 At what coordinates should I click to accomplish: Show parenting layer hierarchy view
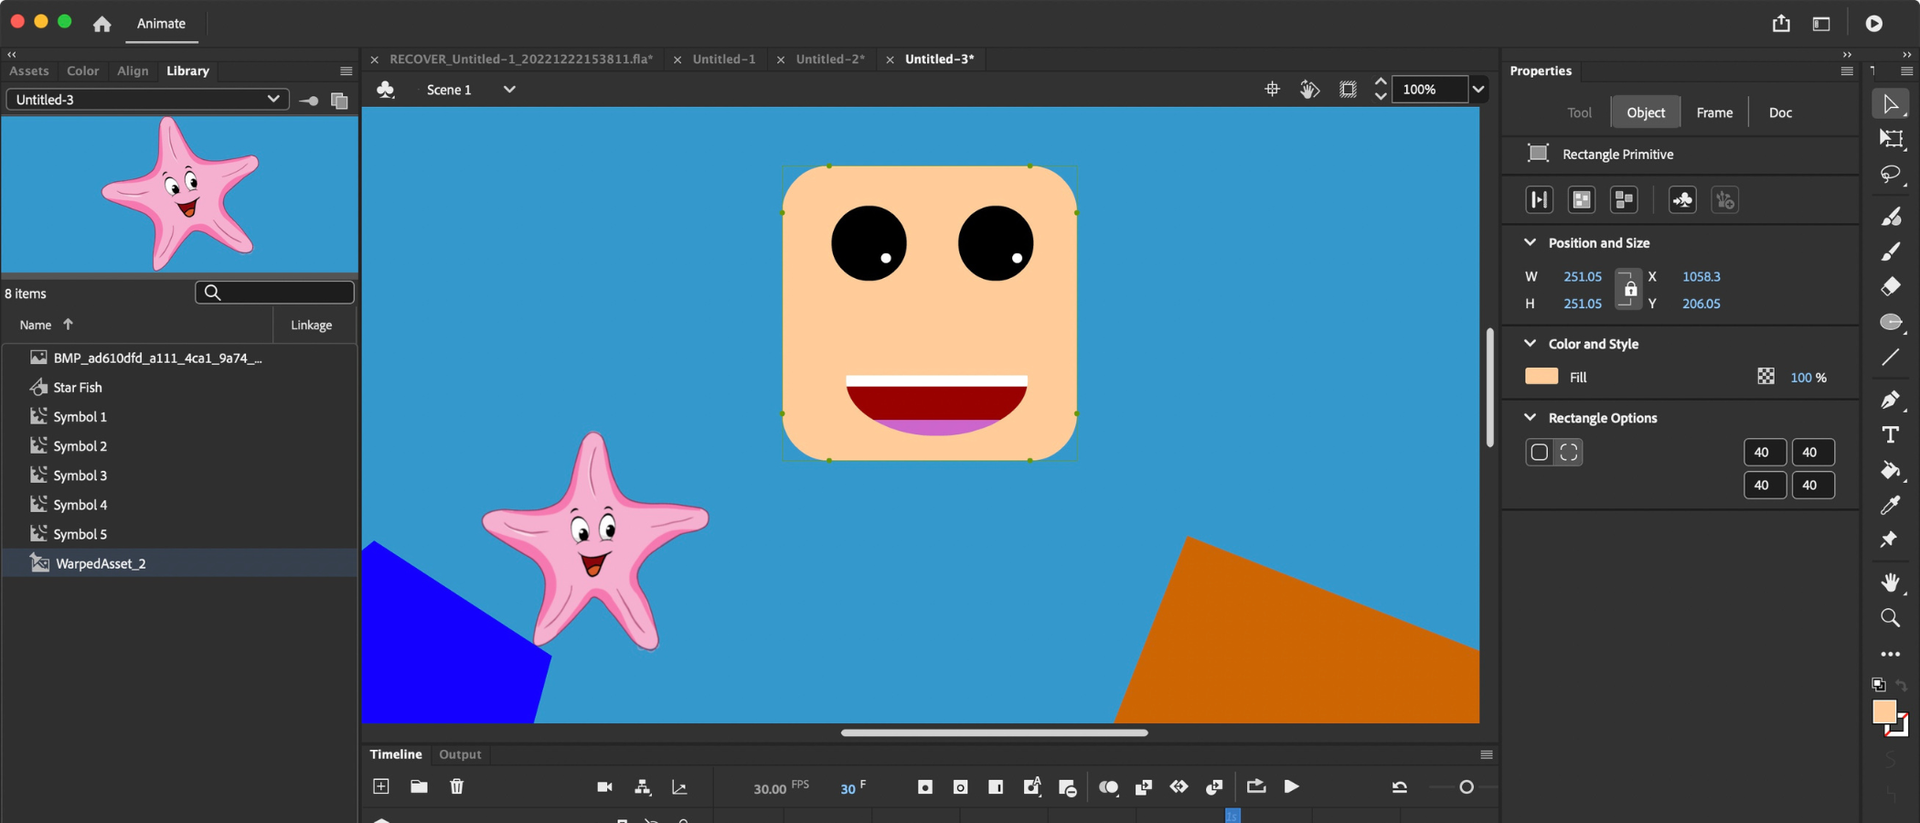[x=643, y=787]
